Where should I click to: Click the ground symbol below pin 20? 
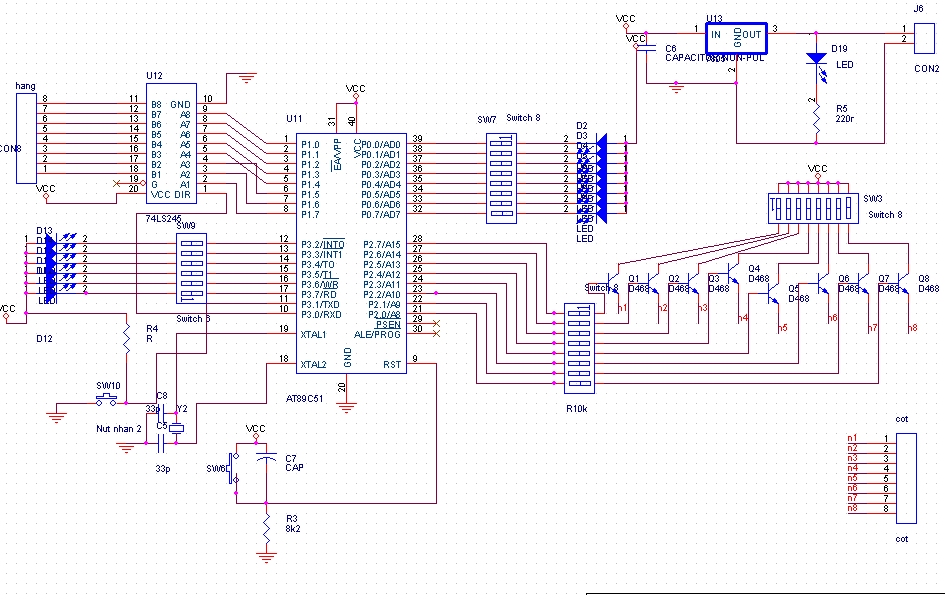pos(347,408)
